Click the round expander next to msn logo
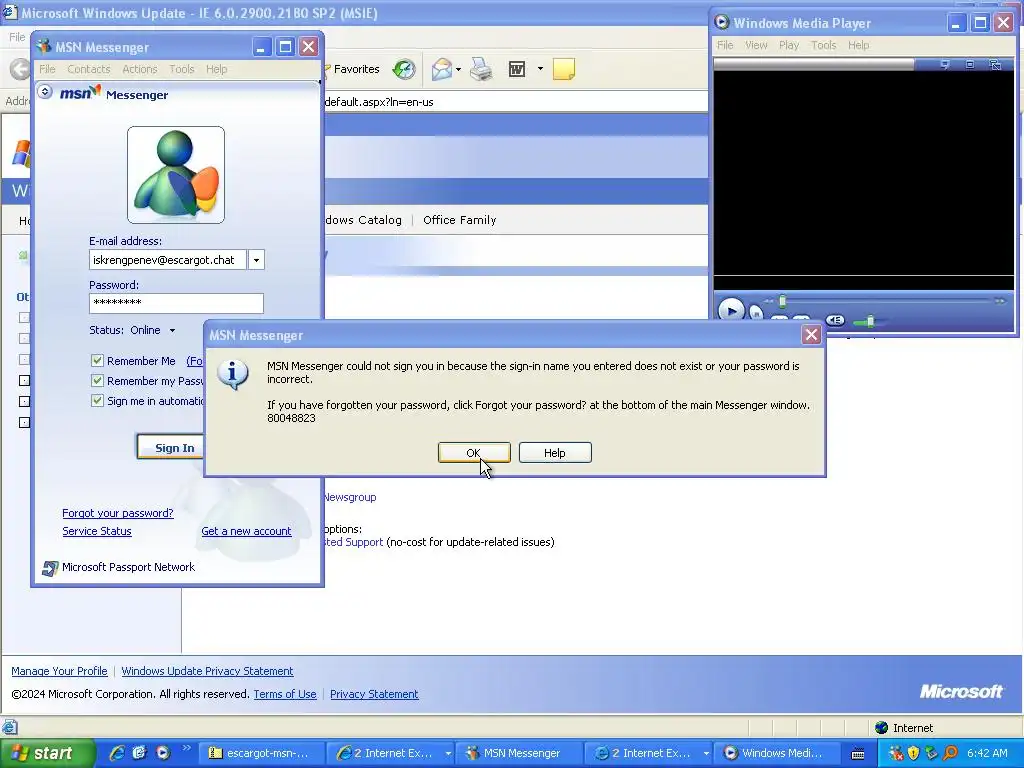Screen dimensions: 1024x768 (x=44, y=92)
